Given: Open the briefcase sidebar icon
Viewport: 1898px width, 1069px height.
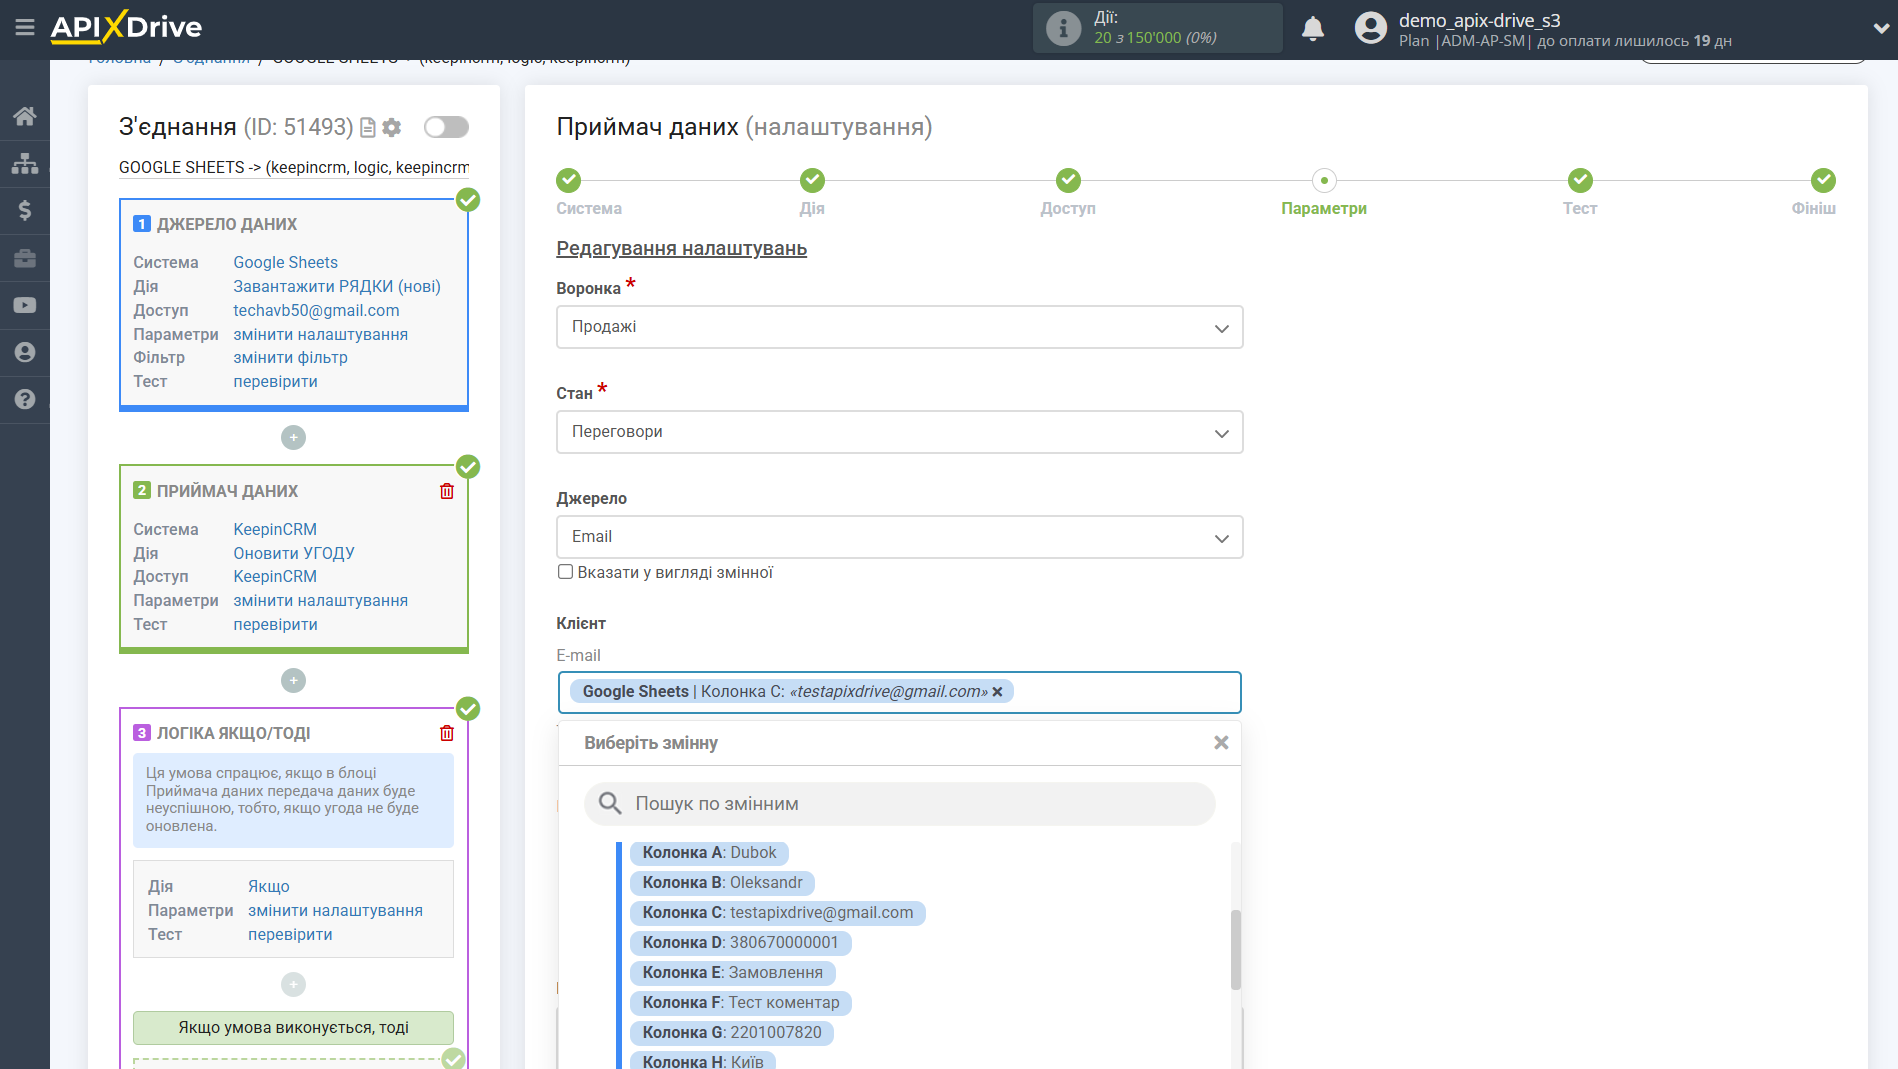Looking at the screenshot, I should pos(25,258).
